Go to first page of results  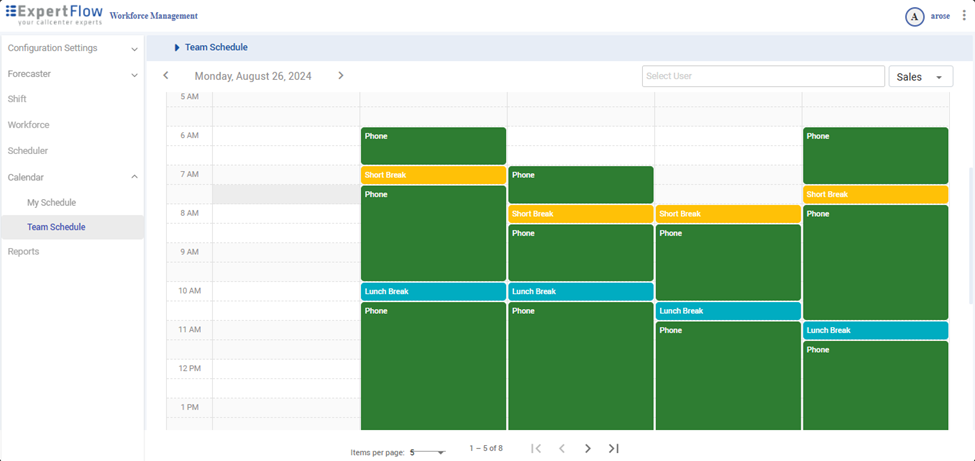tap(536, 449)
